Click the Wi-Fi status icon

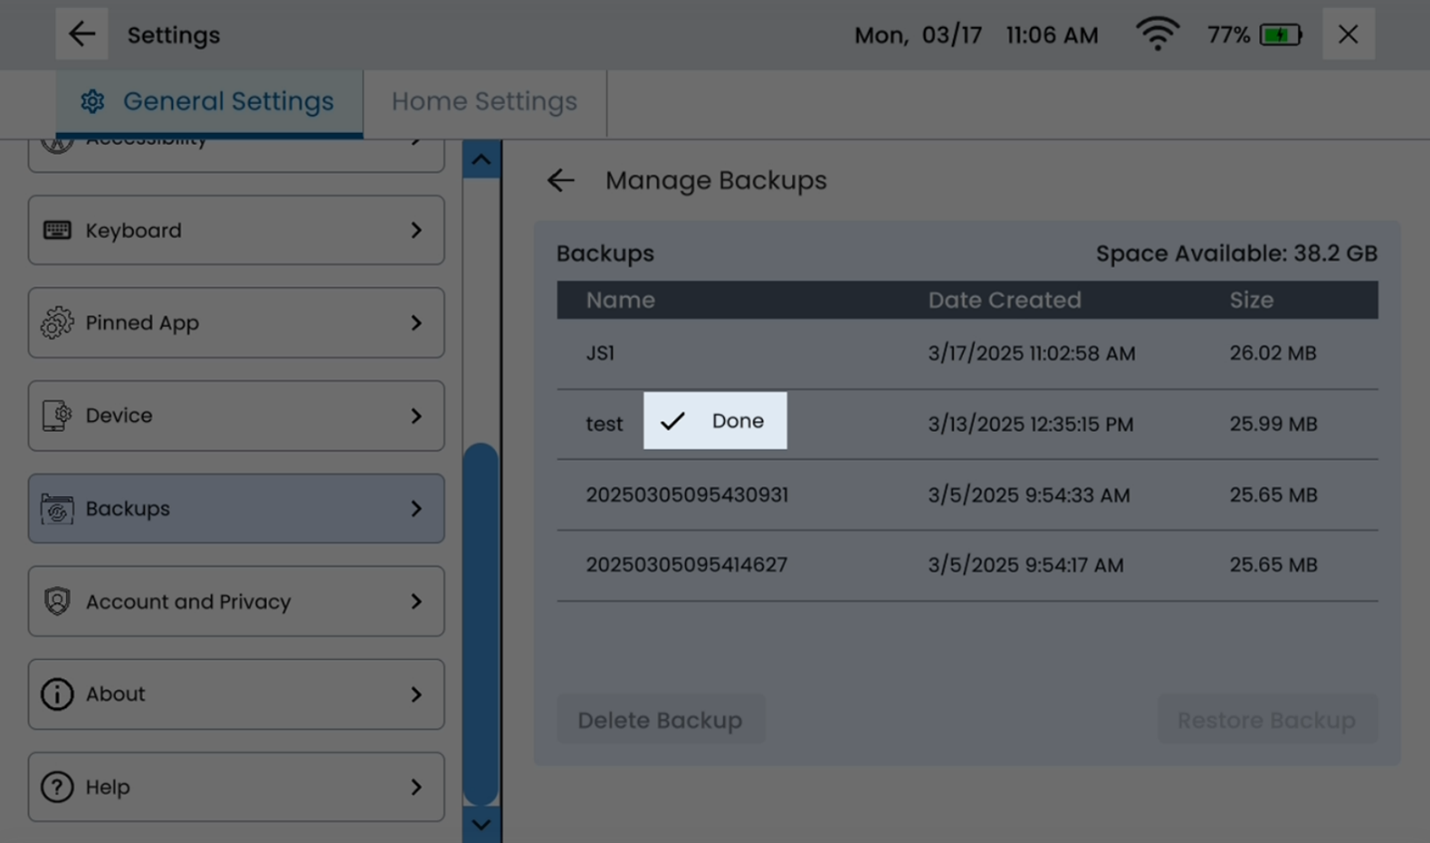pos(1157,34)
